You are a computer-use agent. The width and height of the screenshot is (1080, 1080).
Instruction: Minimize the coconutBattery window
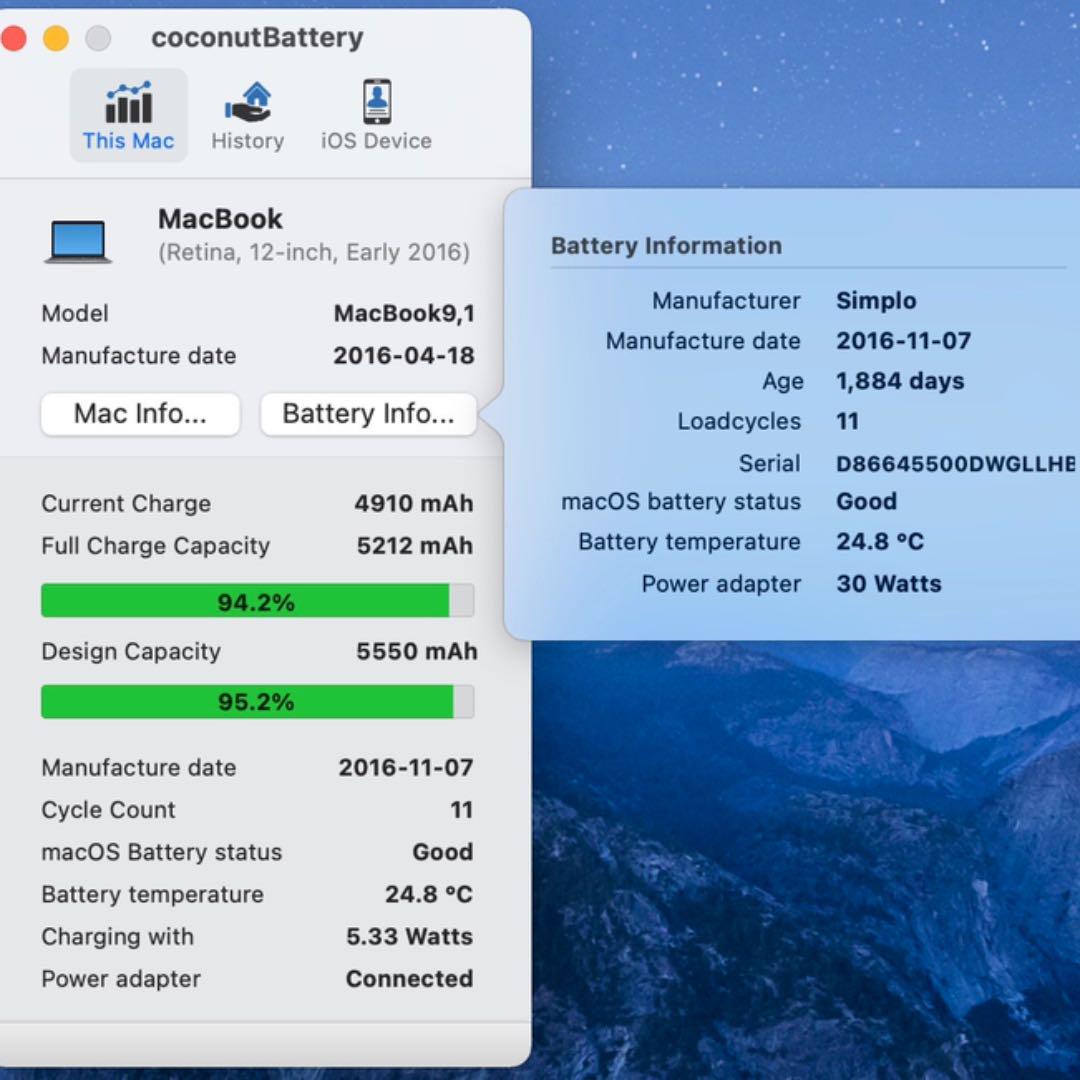click(x=56, y=38)
